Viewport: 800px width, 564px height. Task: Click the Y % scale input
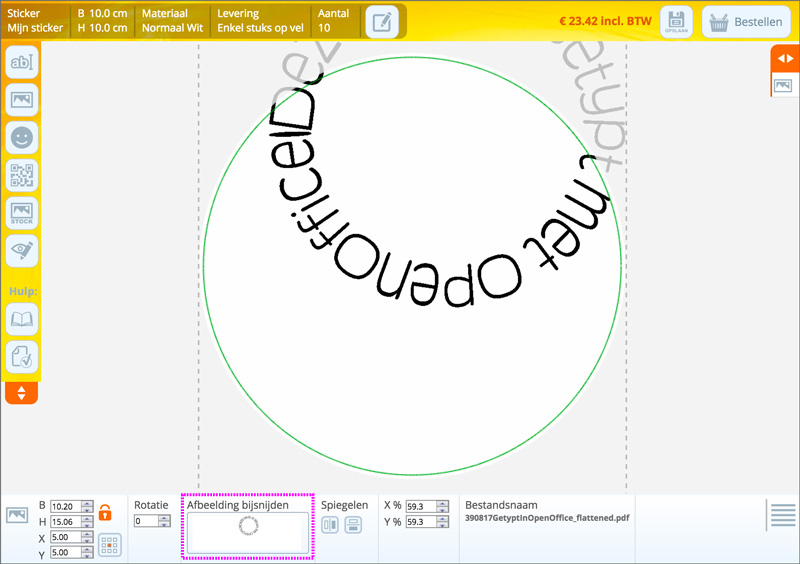coord(421,522)
